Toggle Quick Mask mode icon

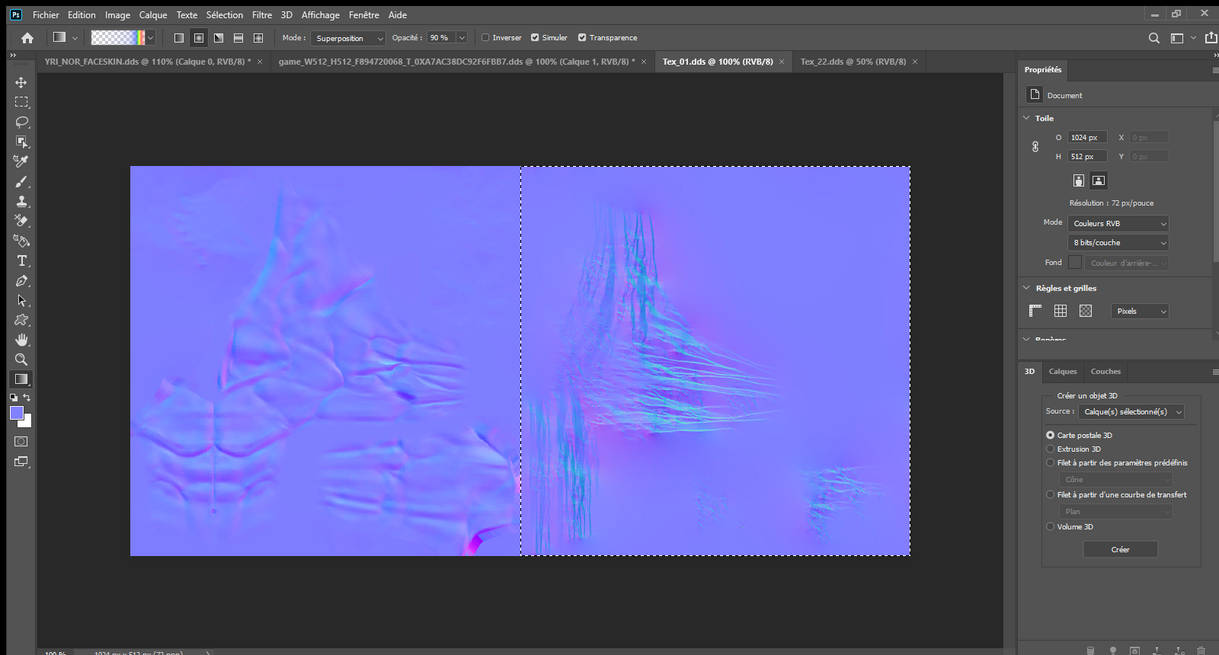(x=21, y=441)
